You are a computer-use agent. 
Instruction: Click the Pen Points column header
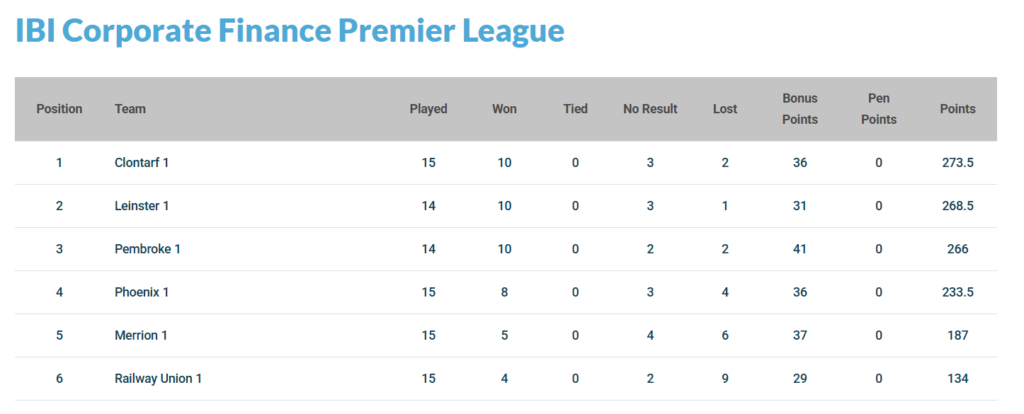pyautogui.click(x=879, y=109)
